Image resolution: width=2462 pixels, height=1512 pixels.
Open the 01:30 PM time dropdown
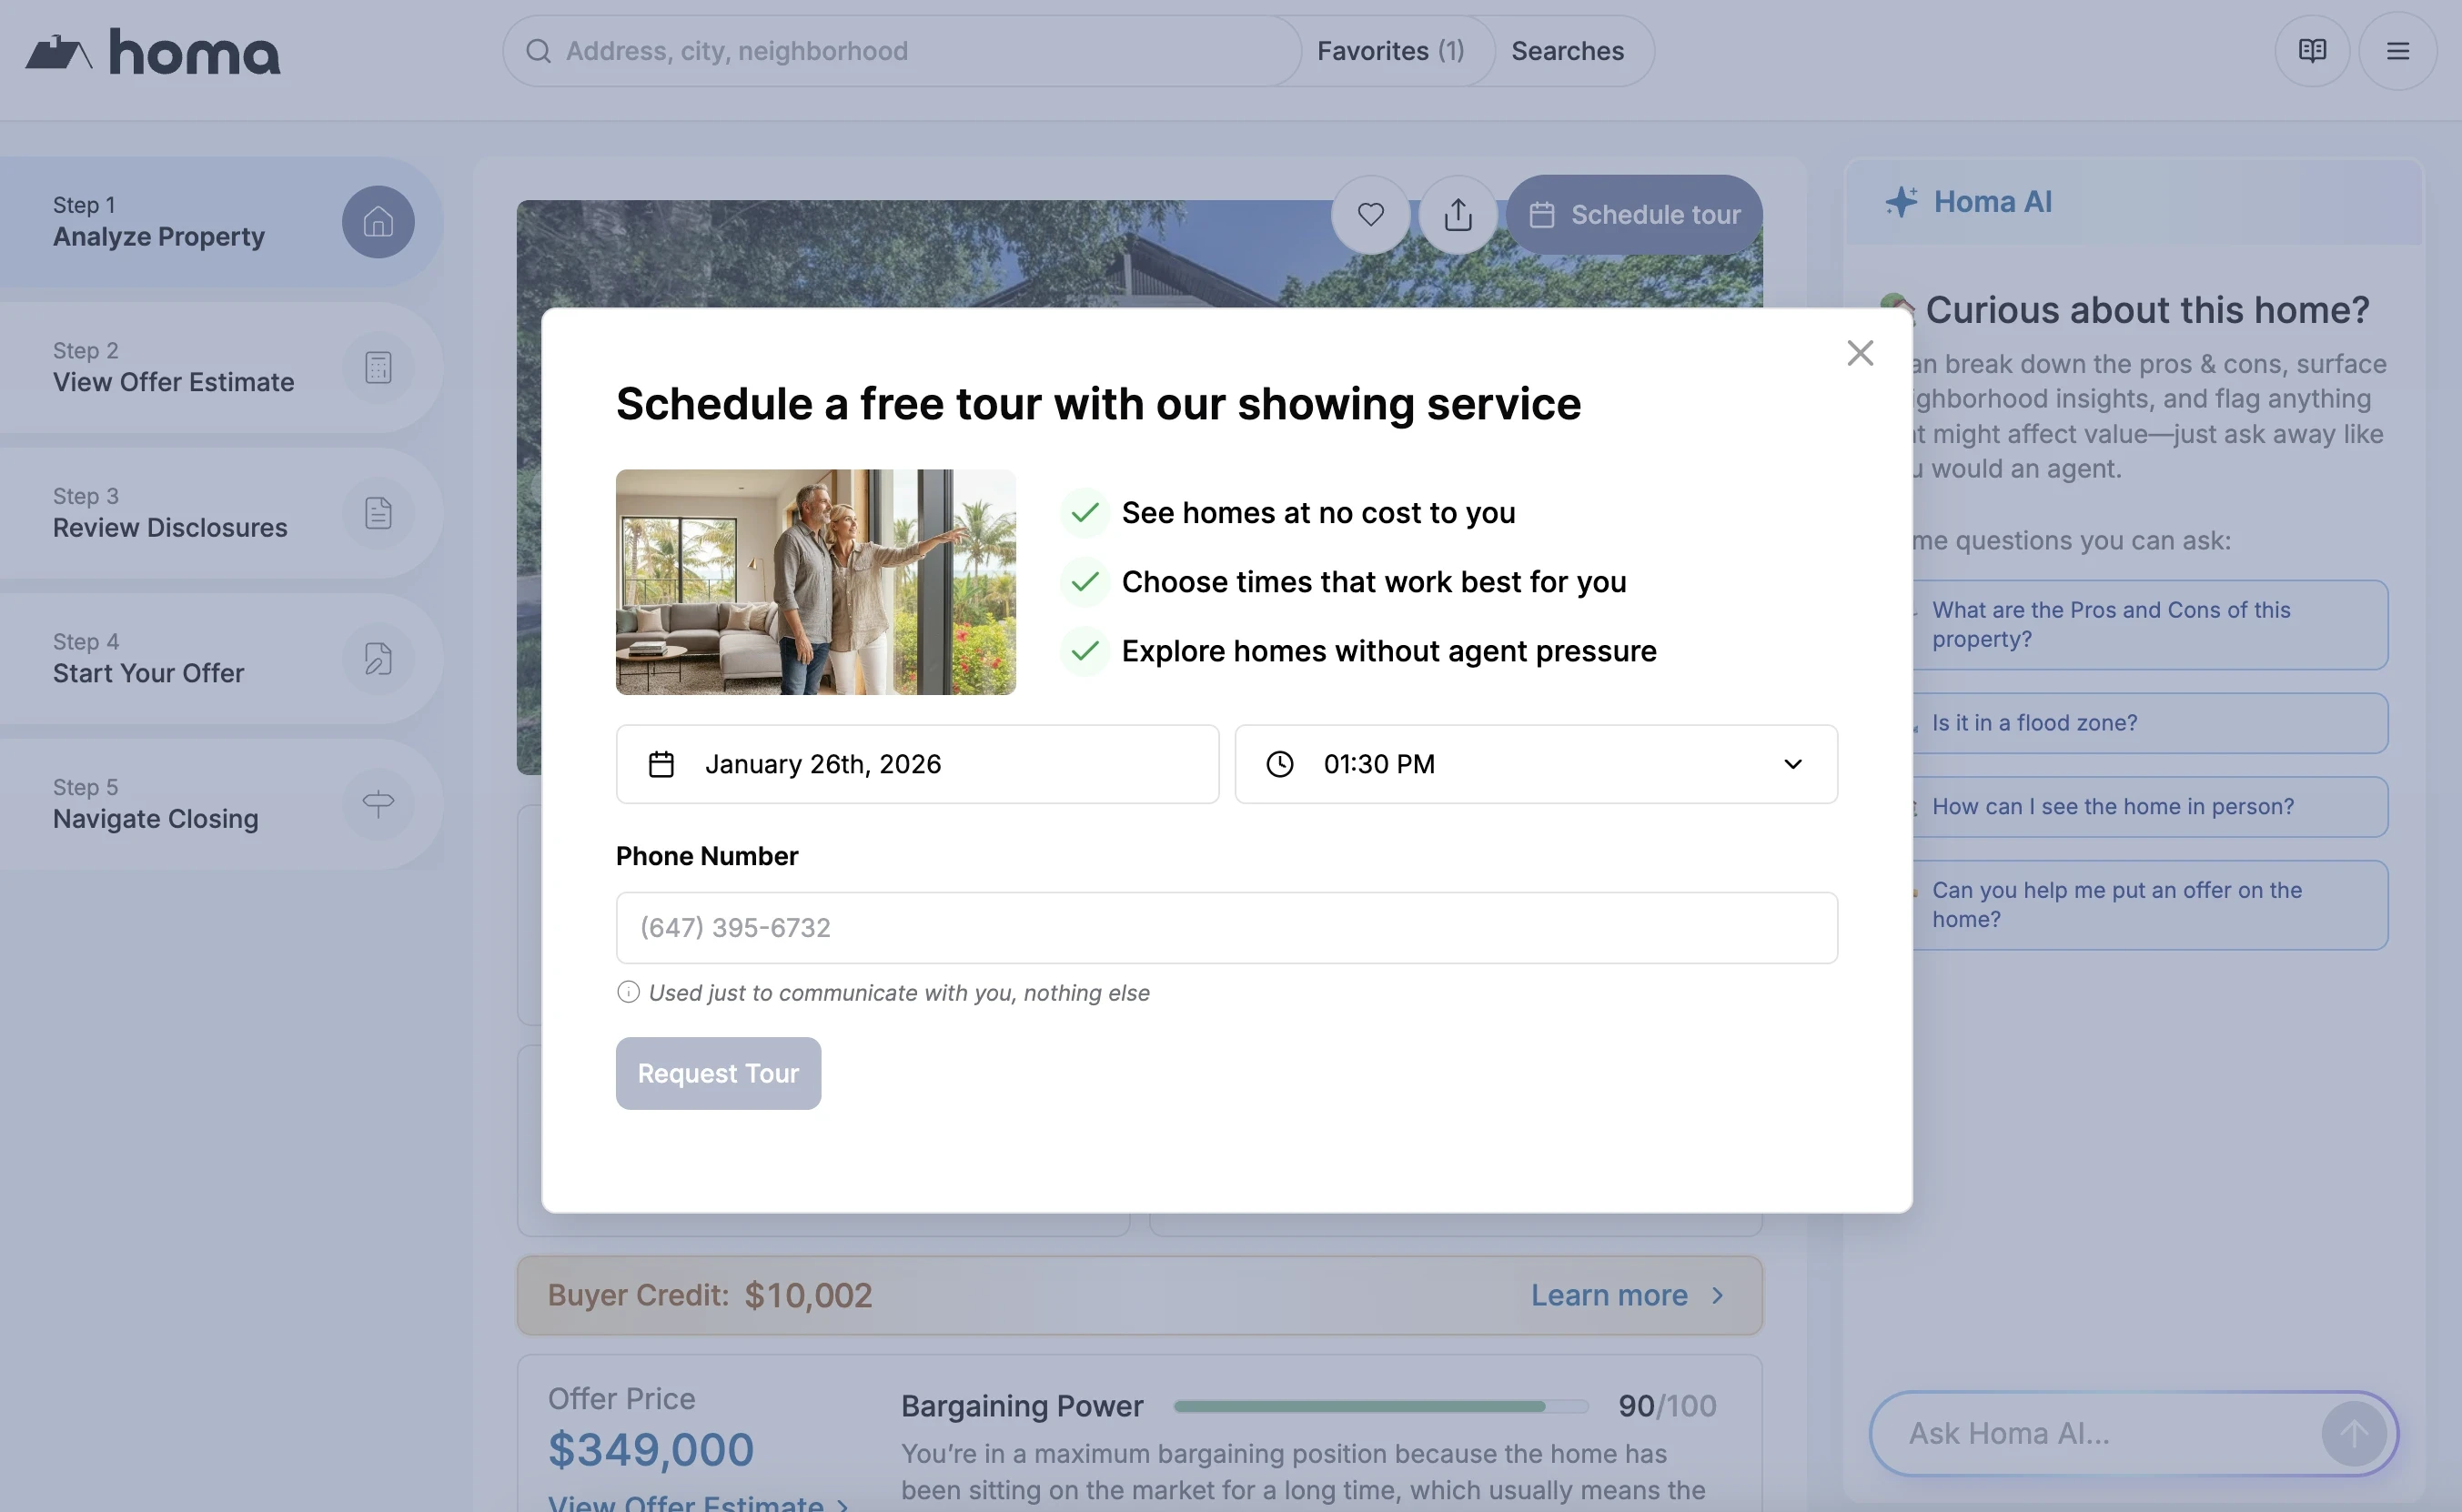(1535, 764)
